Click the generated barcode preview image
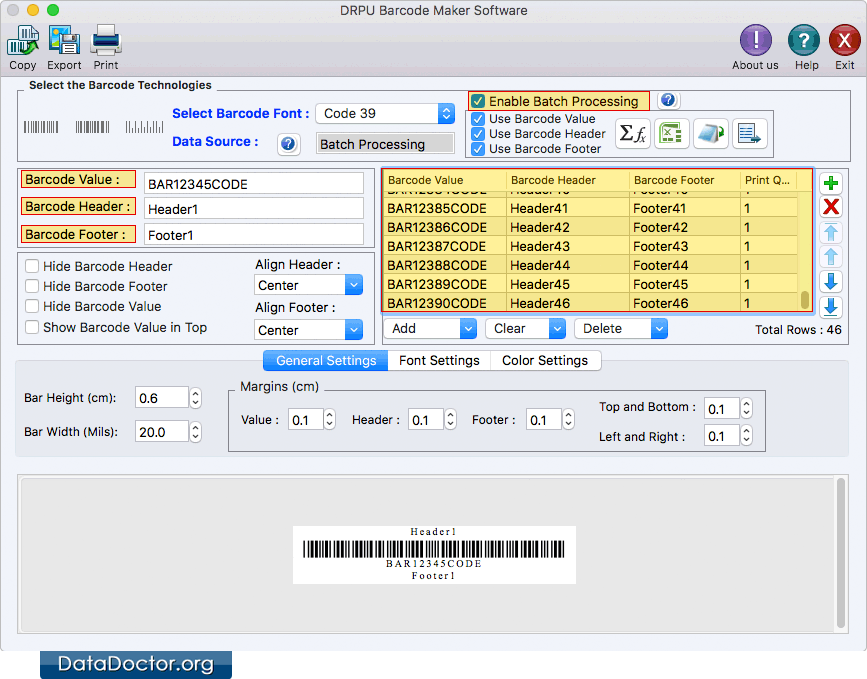This screenshot has width=867, height=679. [x=434, y=555]
